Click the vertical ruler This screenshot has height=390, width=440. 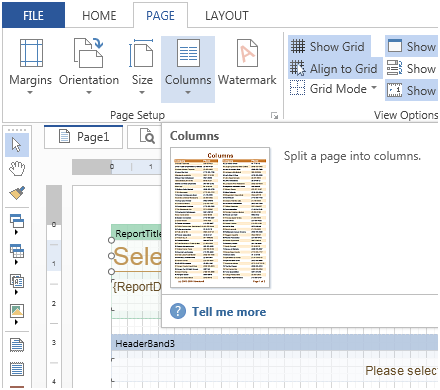pyautogui.click(x=54, y=286)
